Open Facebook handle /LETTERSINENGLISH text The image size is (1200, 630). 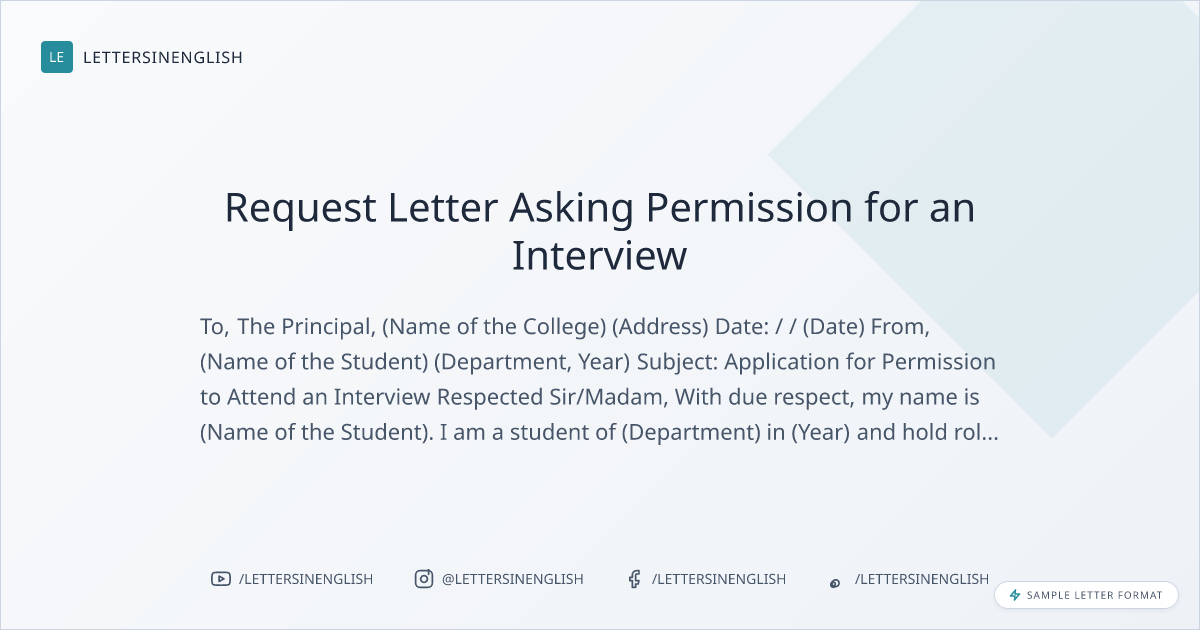[719, 579]
